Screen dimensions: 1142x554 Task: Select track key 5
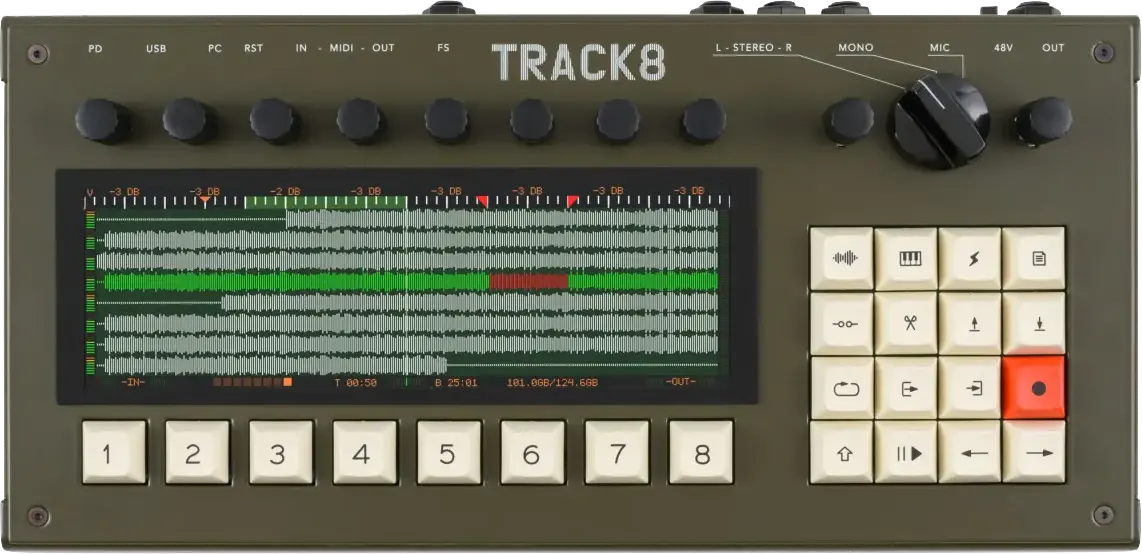tap(449, 452)
